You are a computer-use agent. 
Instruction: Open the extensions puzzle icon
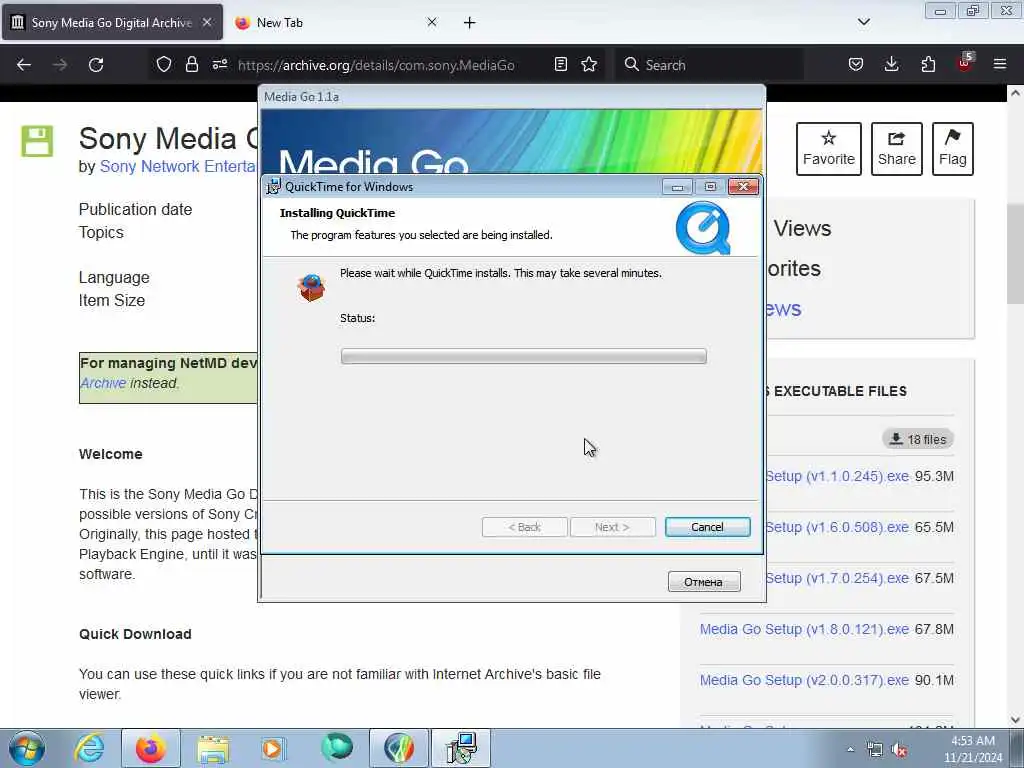click(928, 64)
